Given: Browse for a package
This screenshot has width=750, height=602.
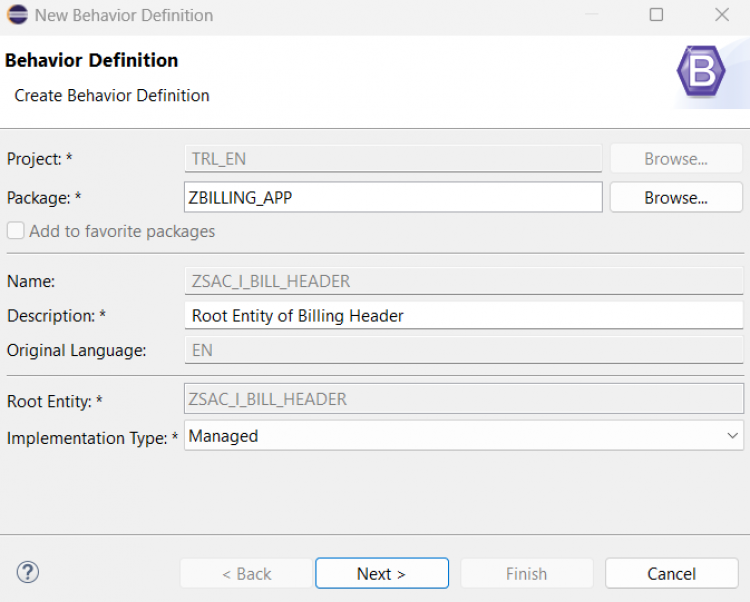Looking at the screenshot, I should tap(676, 198).
